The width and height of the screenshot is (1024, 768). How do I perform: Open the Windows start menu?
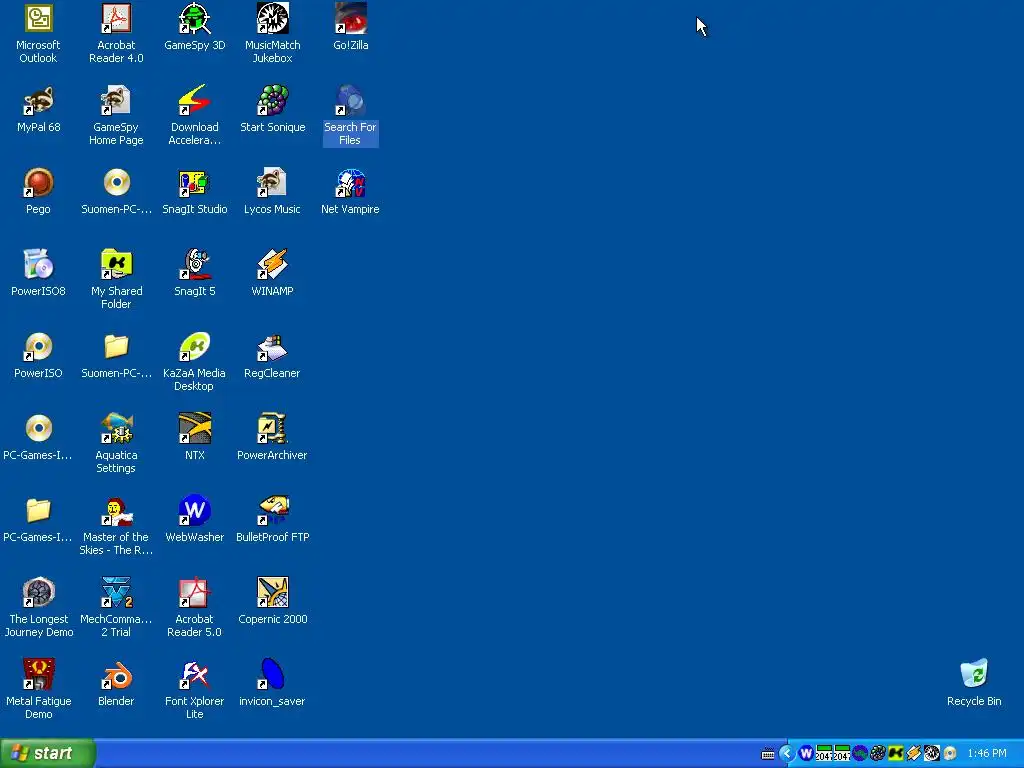(48, 753)
